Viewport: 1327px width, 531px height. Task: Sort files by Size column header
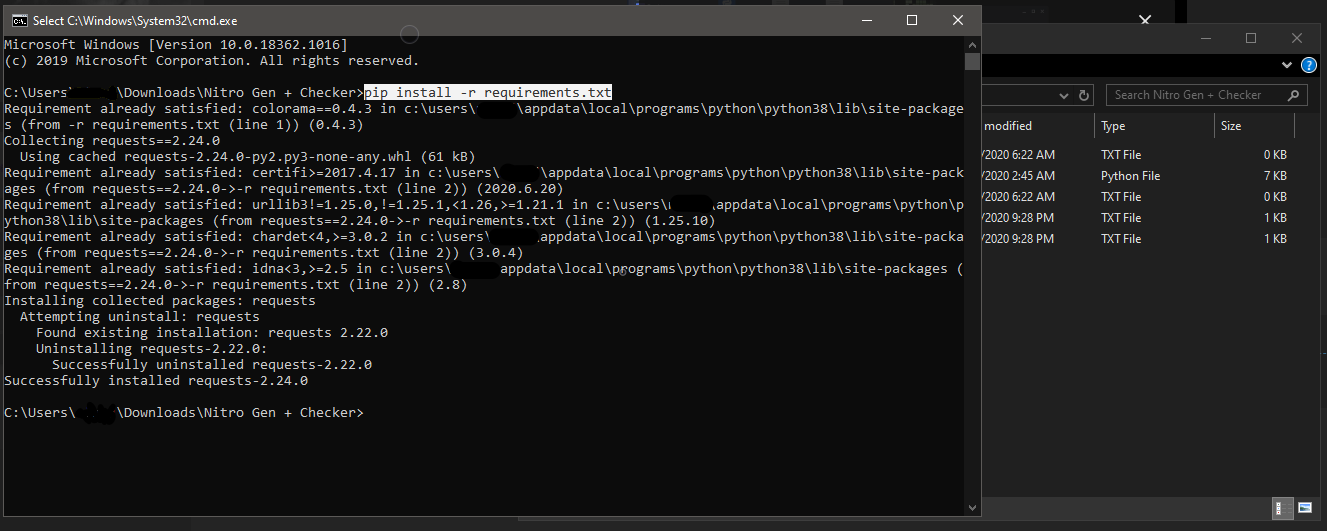coord(1253,126)
